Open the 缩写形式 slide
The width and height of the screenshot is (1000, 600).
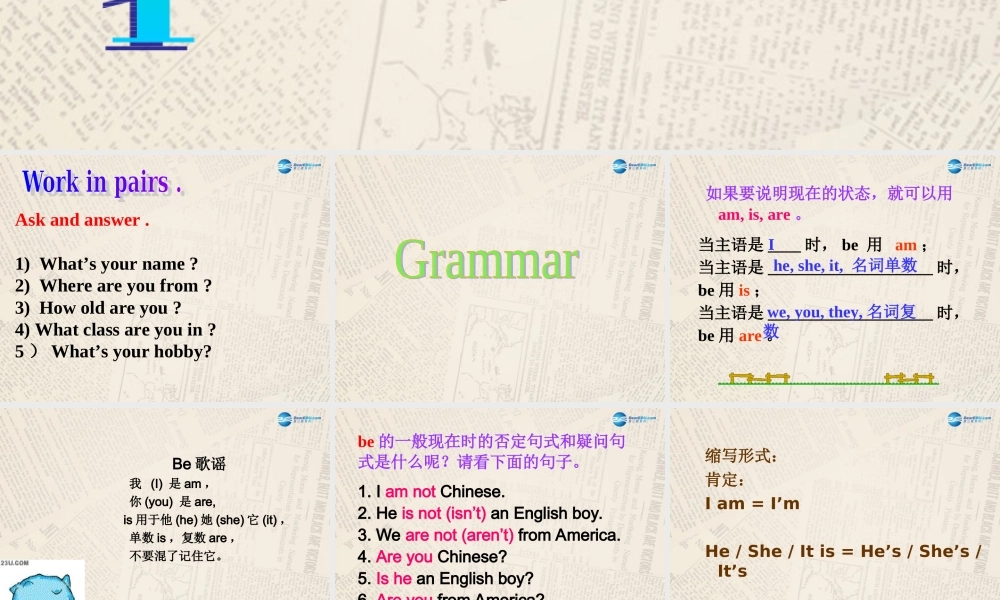[833, 500]
